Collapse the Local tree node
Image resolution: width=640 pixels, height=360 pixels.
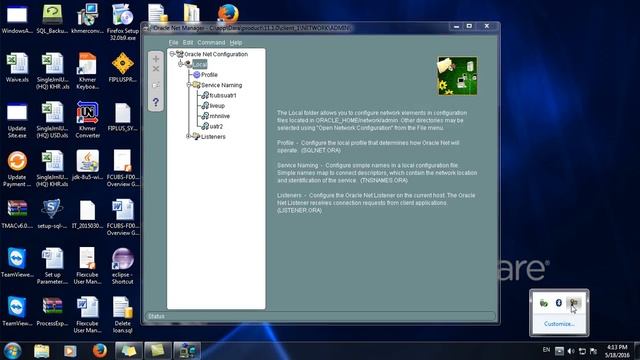pyautogui.click(x=180, y=64)
